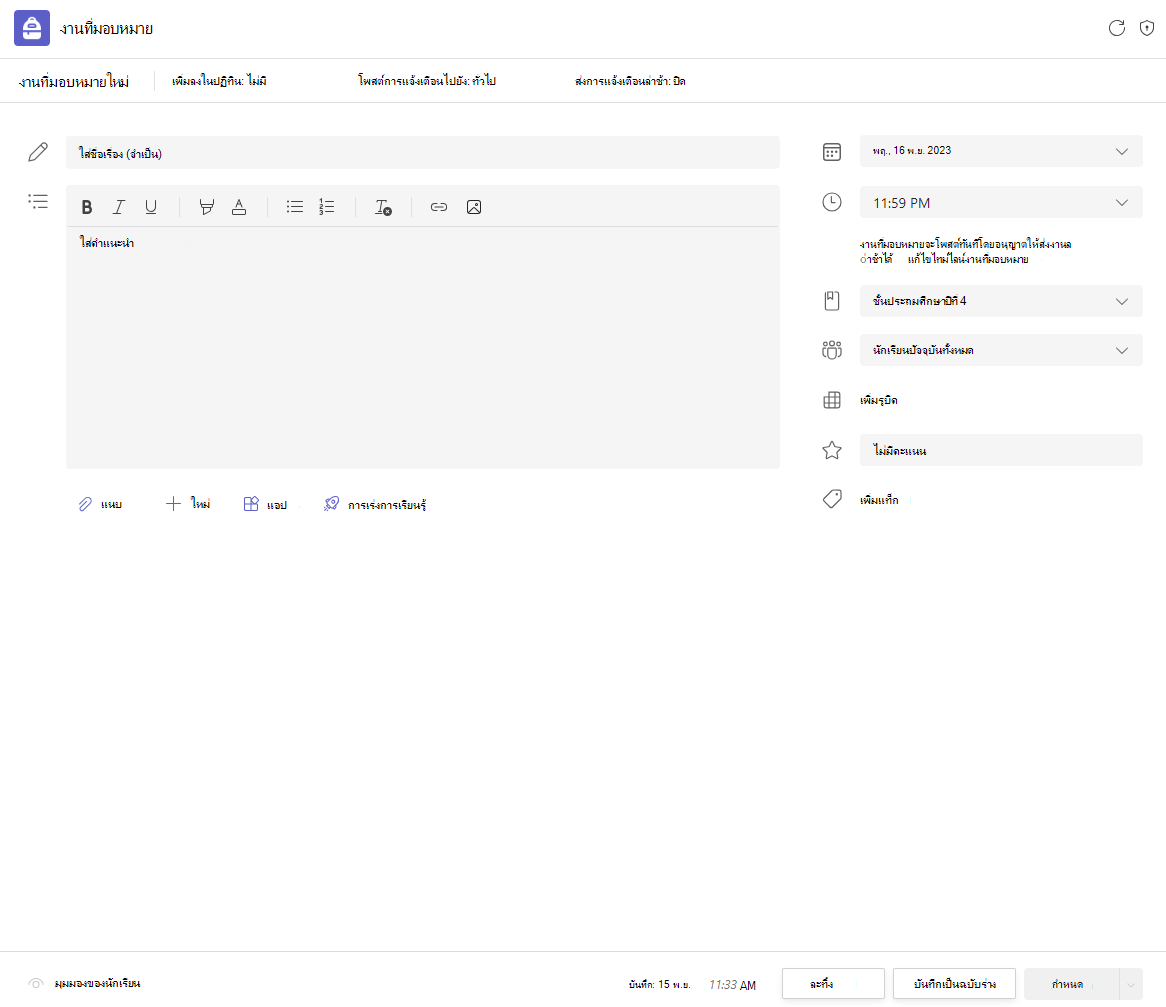Open the add to calendar setting
This screenshot has width=1166, height=1007.
coord(219,81)
